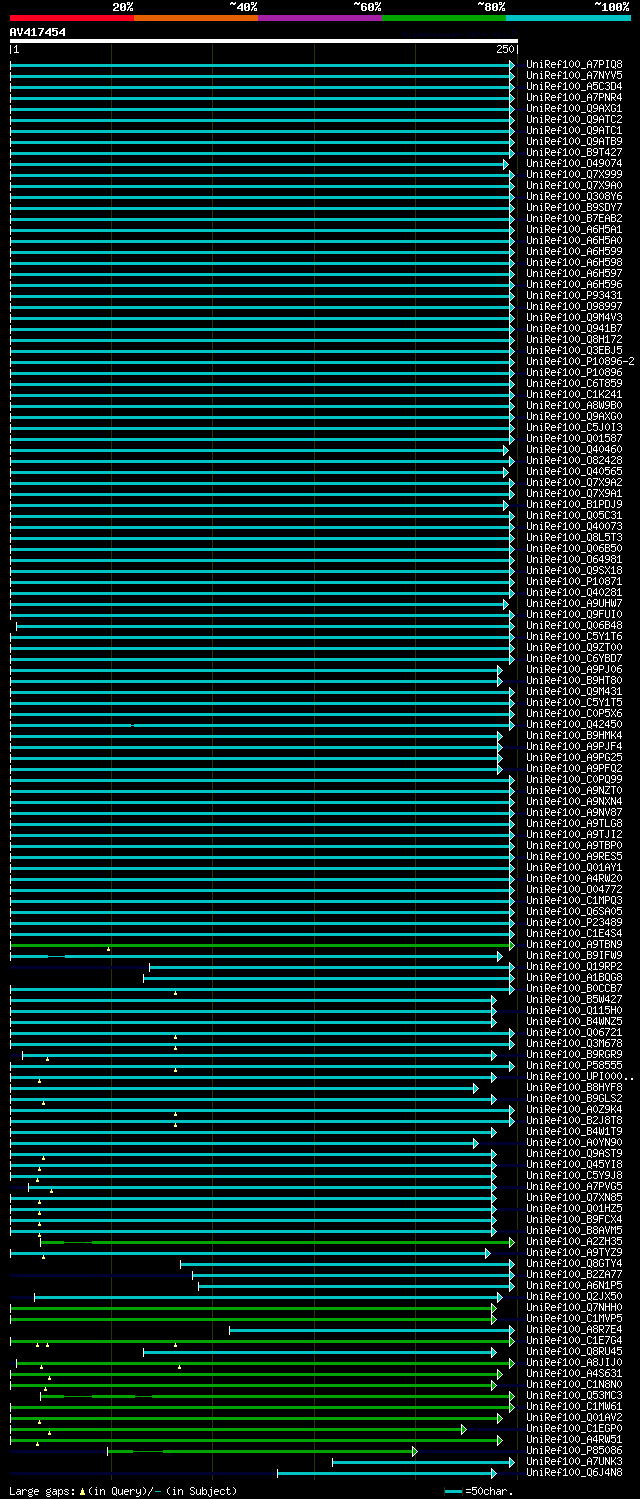
Task: Open the UniRef100_Q9AXG1 hit label
Action: click(x=574, y=108)
